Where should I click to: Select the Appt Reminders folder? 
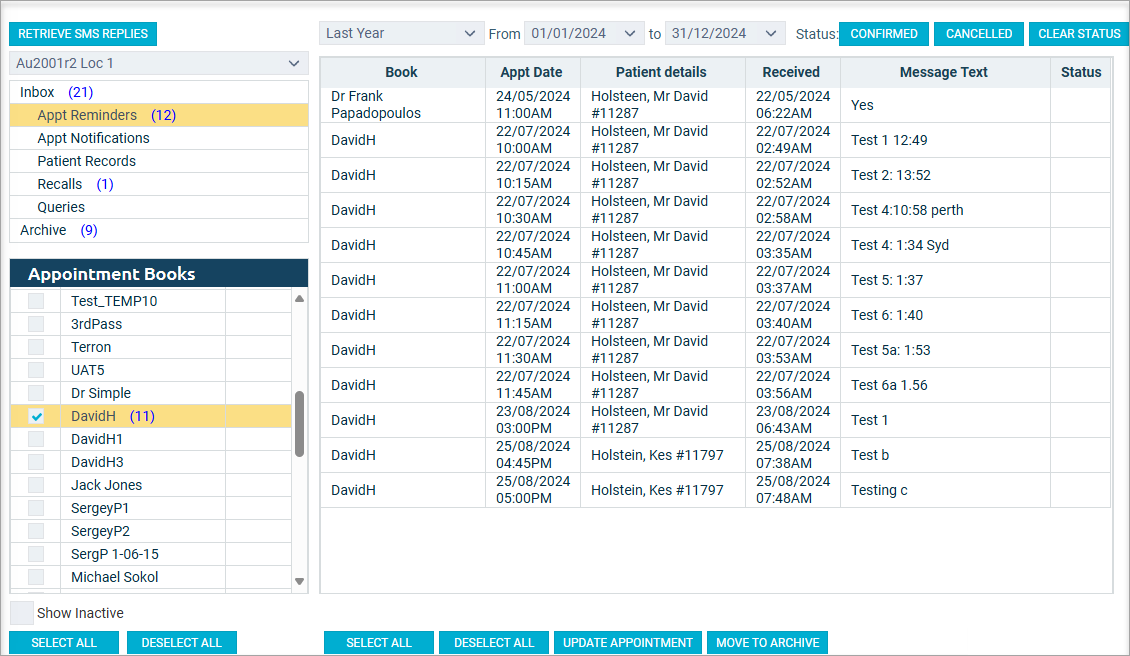click(159, 115)
